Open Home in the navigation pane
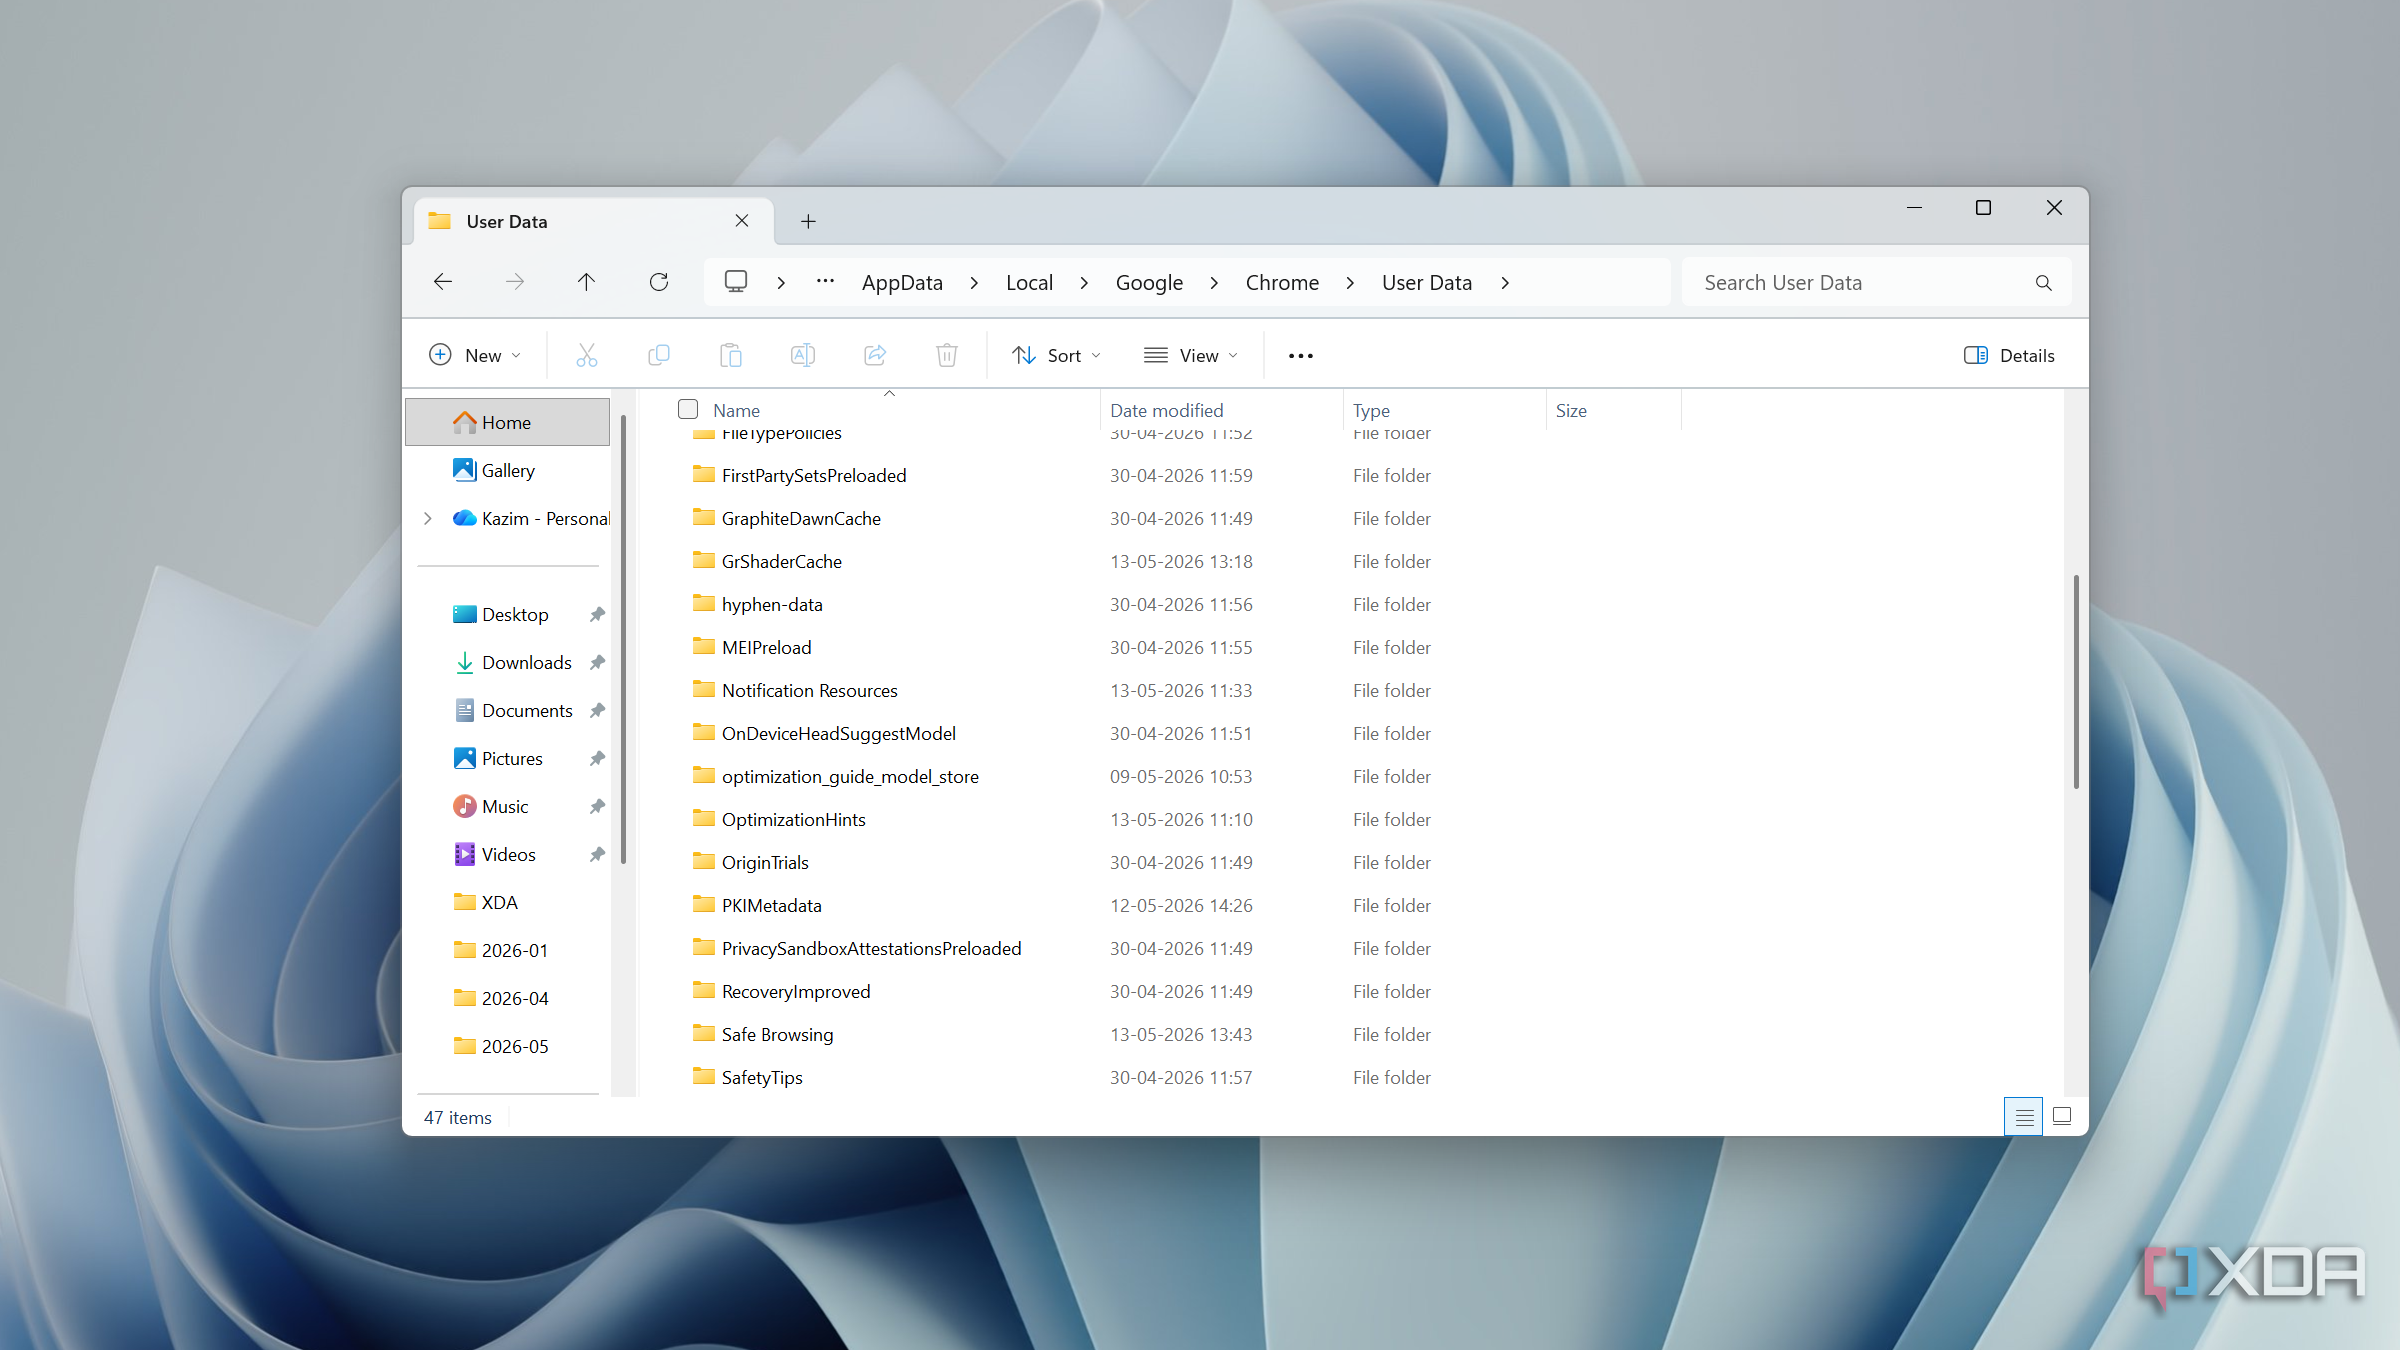Screen dimensions: 2400x1350 coord(508,422)
